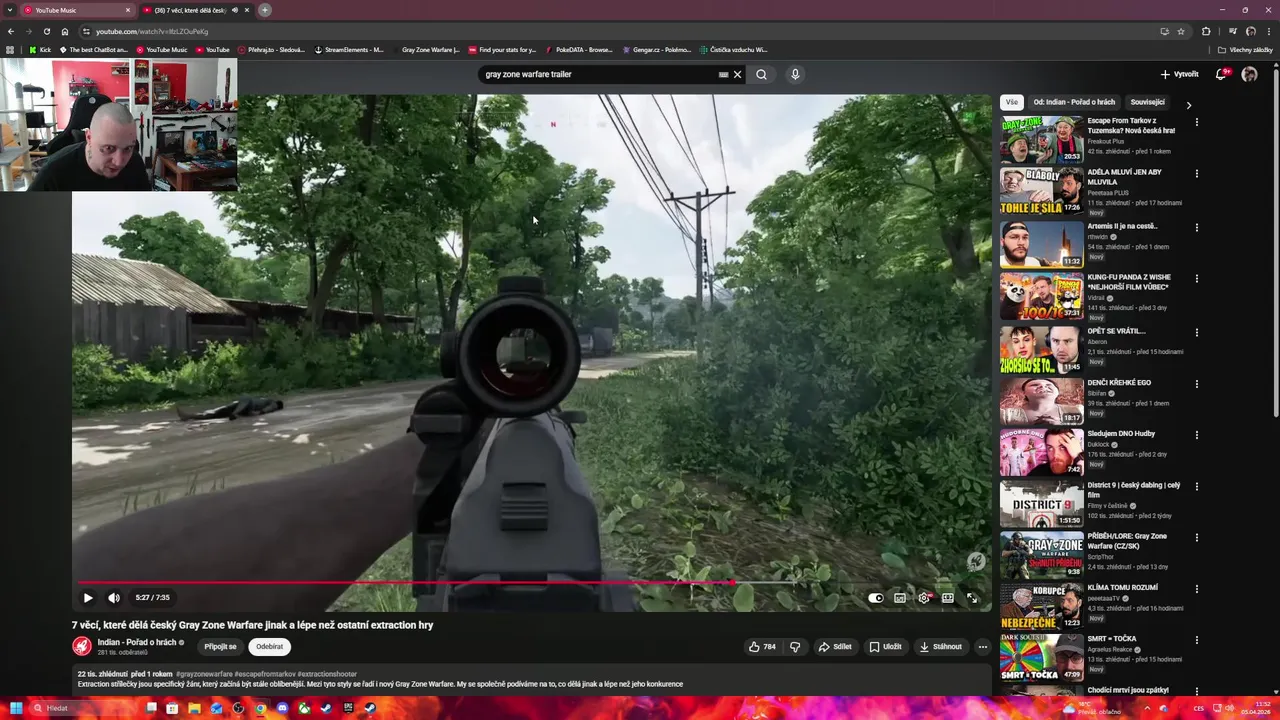Play the paused video
The width and height of the screenshot is (1280, 720).
pyautogui.click(x=88, y=598)
